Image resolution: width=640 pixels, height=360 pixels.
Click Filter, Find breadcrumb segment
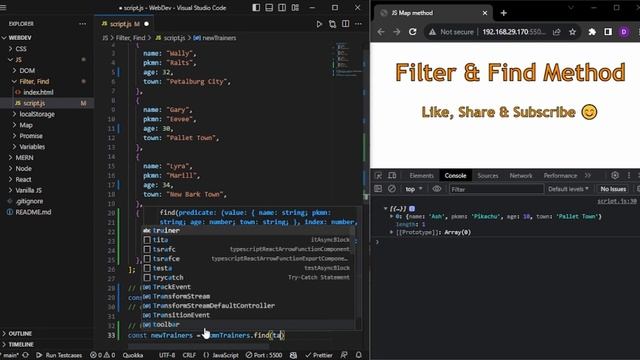pyautogui.click(x=130, y=38)
